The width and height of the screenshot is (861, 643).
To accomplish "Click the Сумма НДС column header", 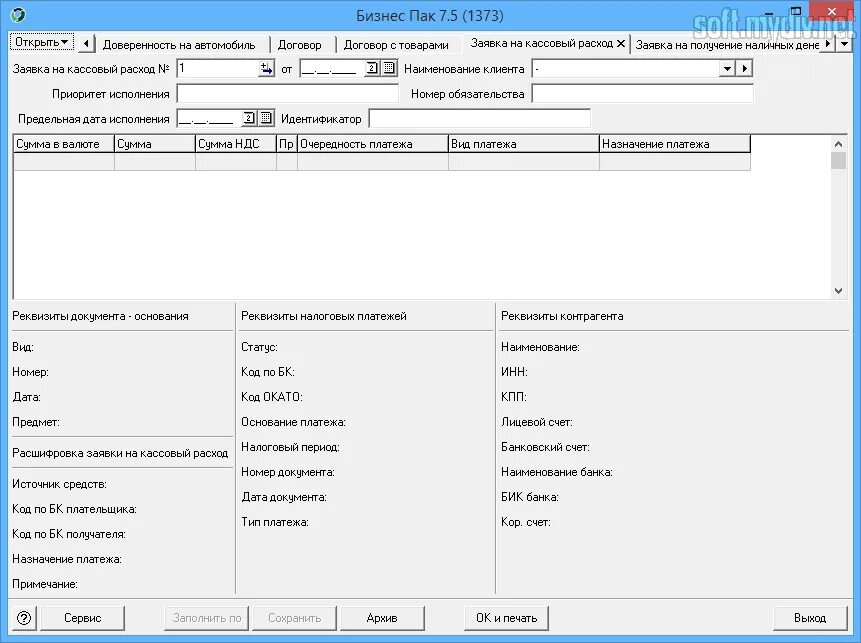I will 236,144.
